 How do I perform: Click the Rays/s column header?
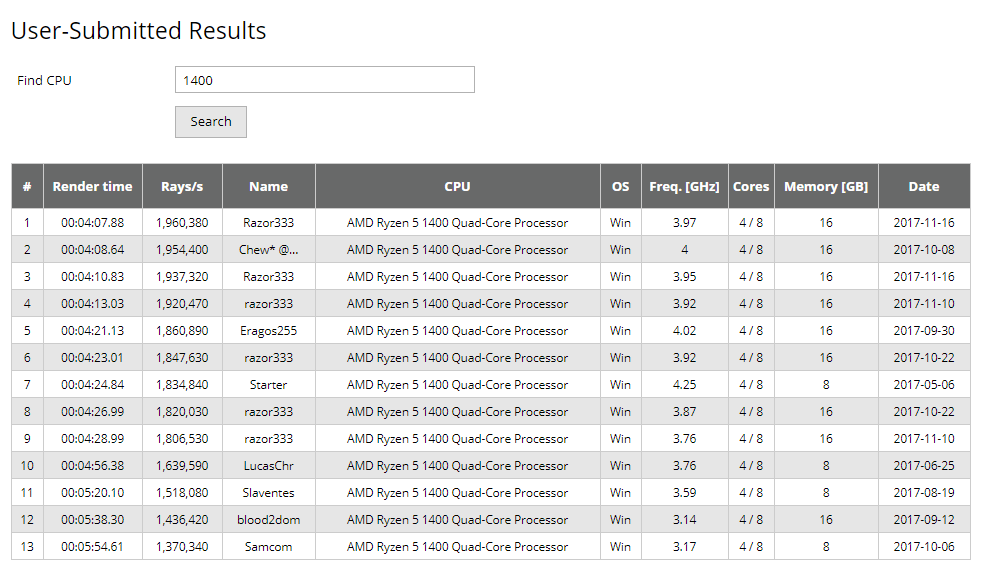pos(182,186)
